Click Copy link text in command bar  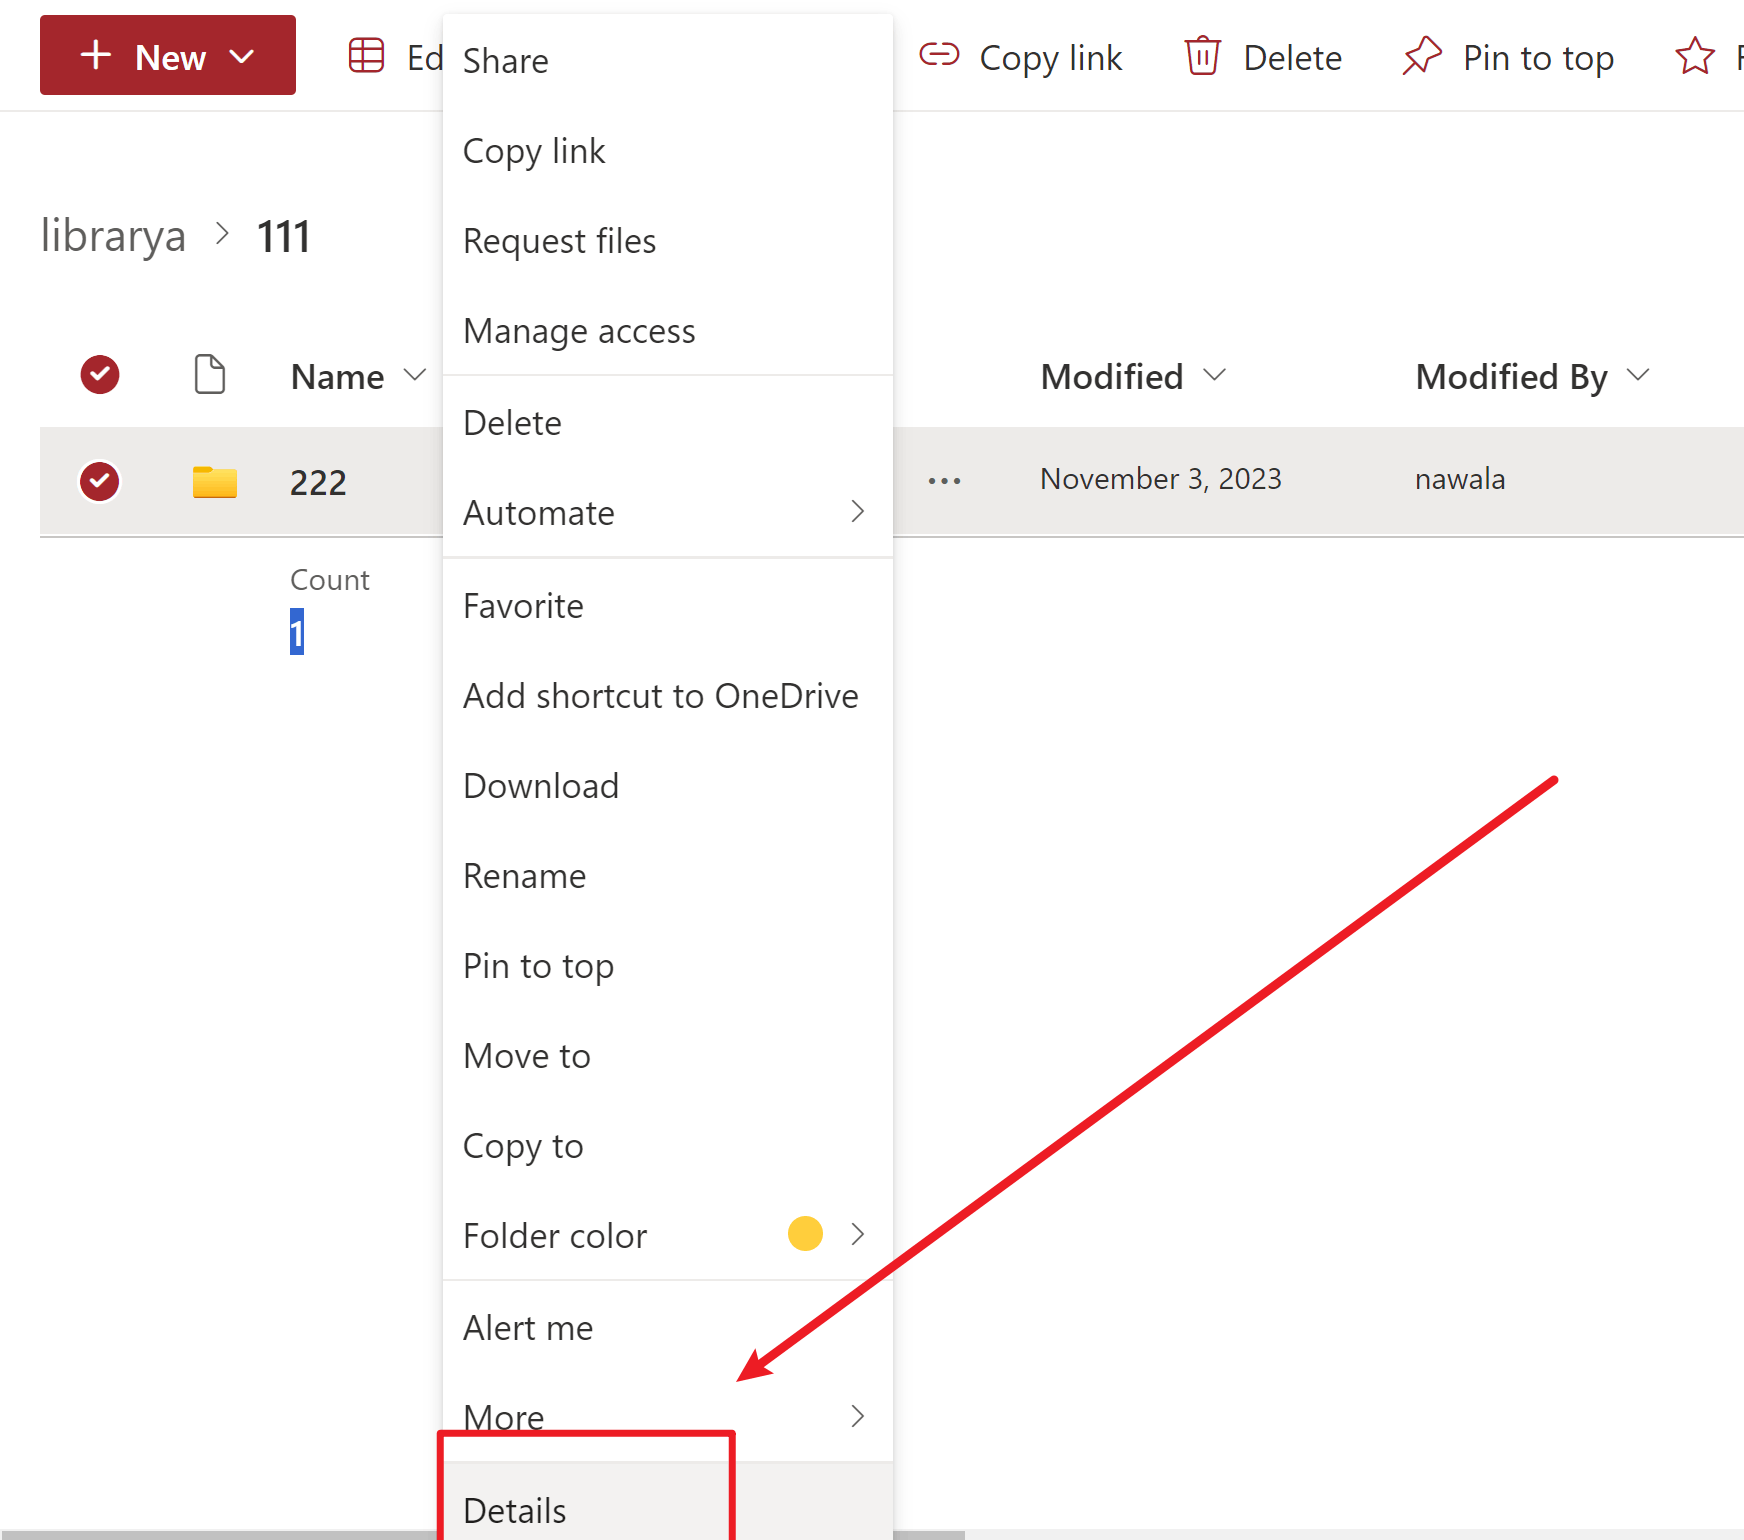pos(1051,58)
